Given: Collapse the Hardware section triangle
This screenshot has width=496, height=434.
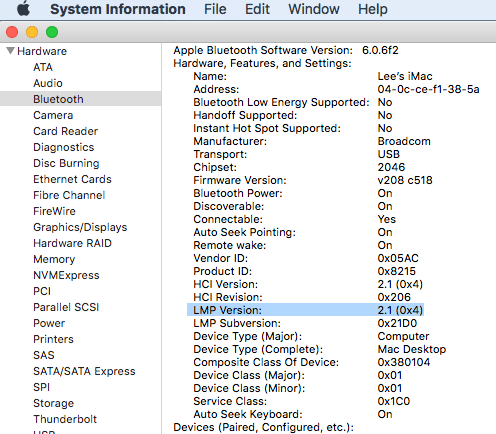Looking at the screenshot, I should click(10, 51).
